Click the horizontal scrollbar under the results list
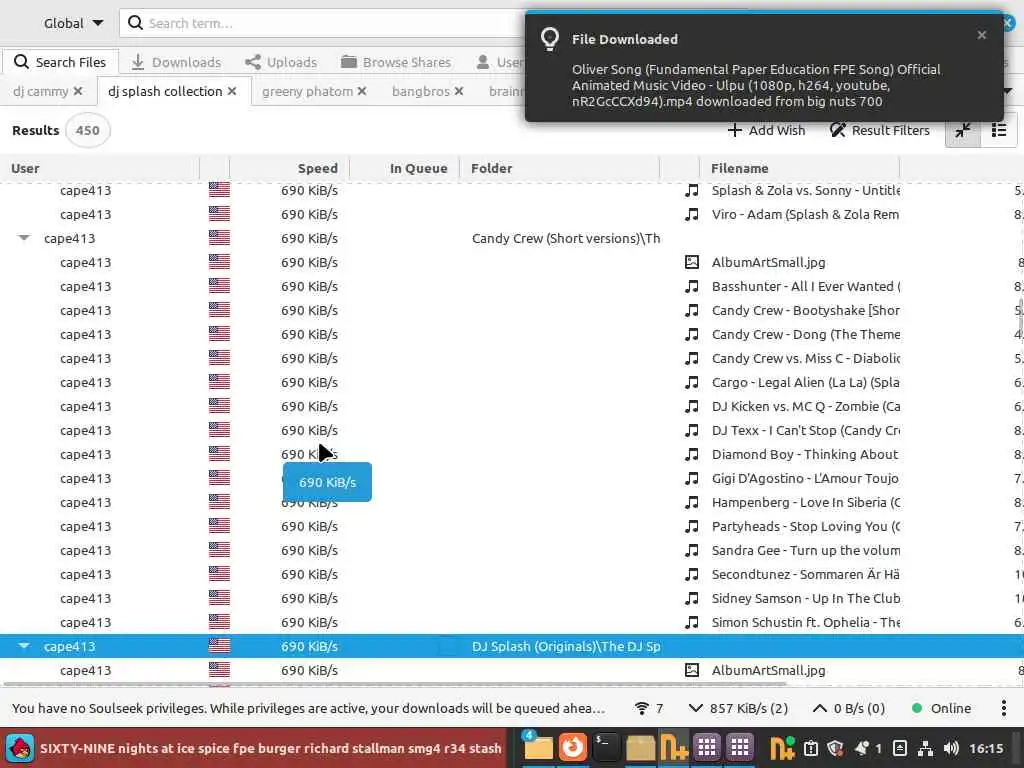The image size is (1024, 768). pyautogui.click(x=394, y=684)
